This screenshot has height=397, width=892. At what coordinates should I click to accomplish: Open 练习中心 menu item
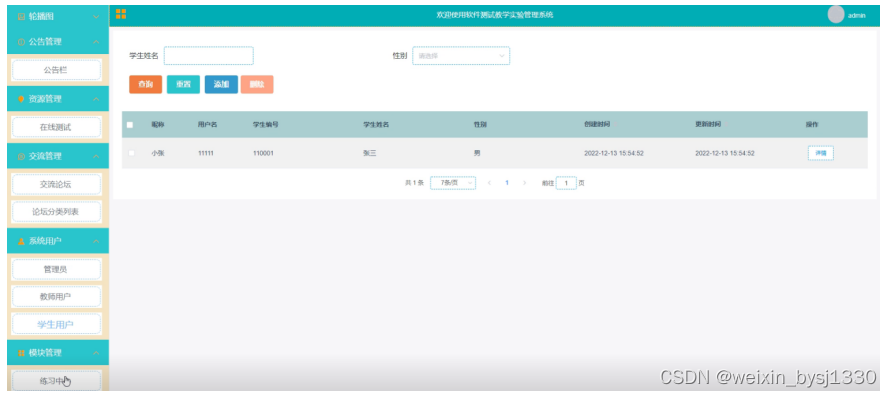(x=56, y=381)
